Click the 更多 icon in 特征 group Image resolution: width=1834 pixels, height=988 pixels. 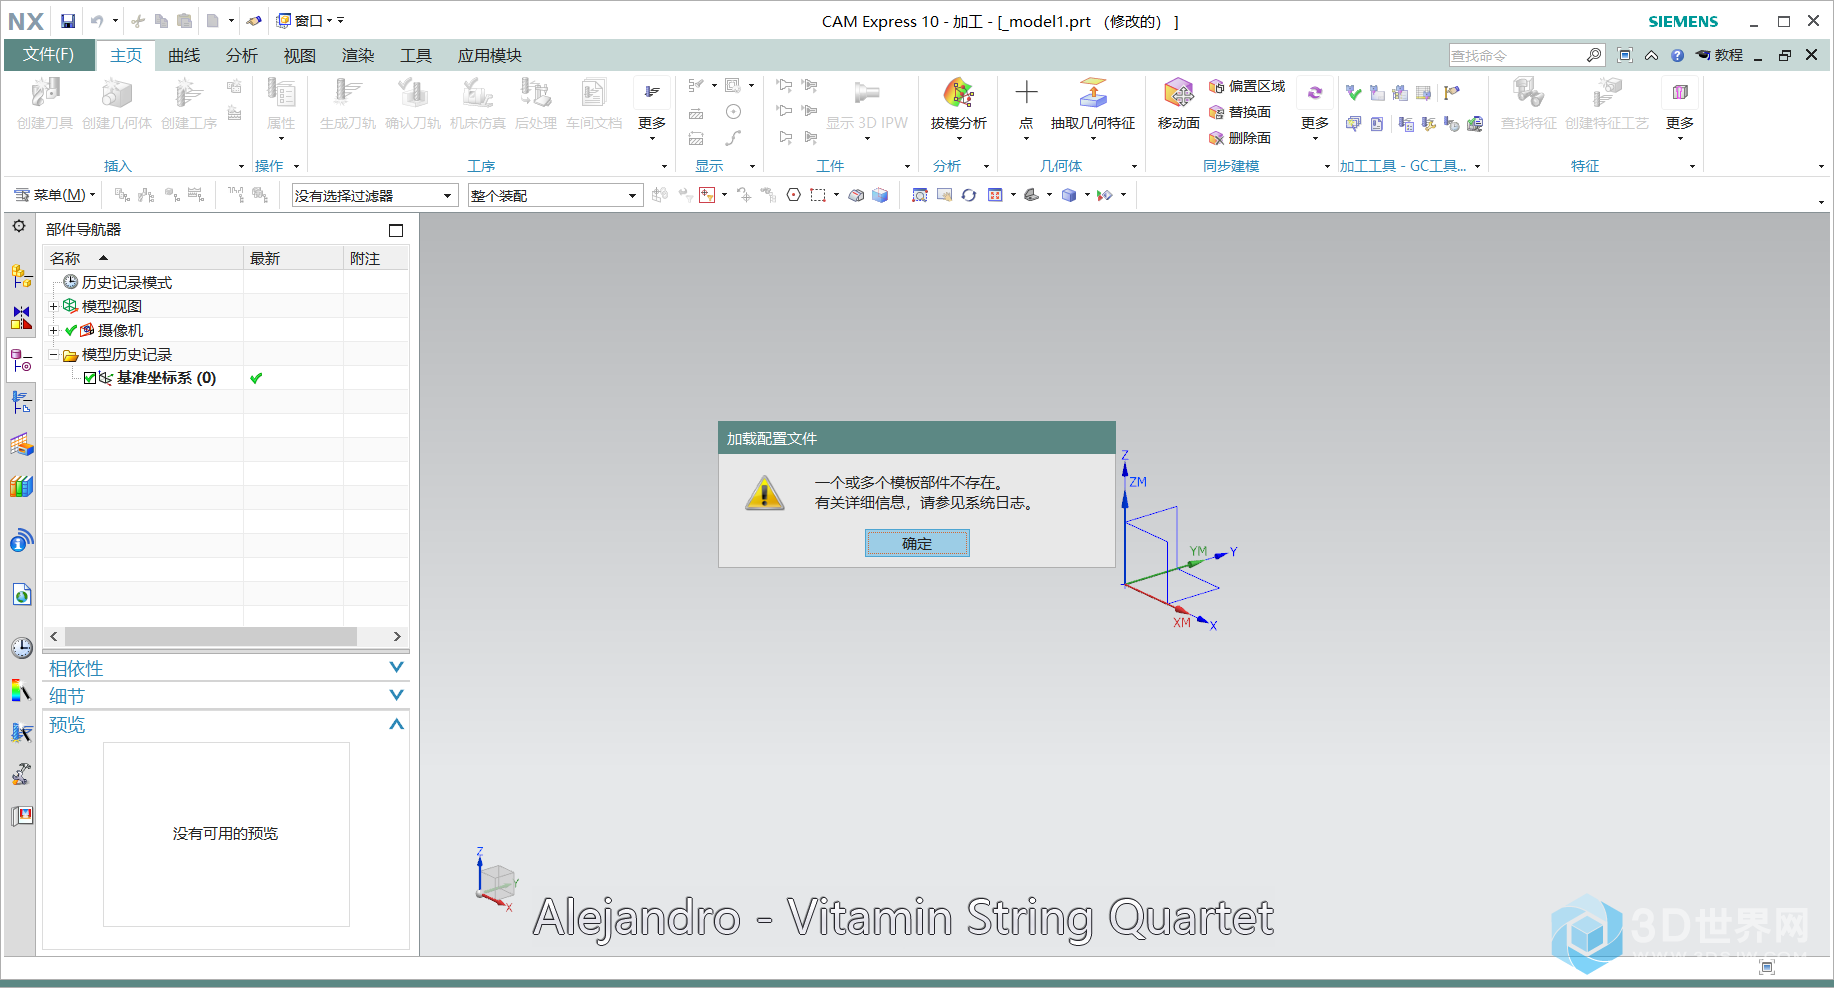point(1680,92)
